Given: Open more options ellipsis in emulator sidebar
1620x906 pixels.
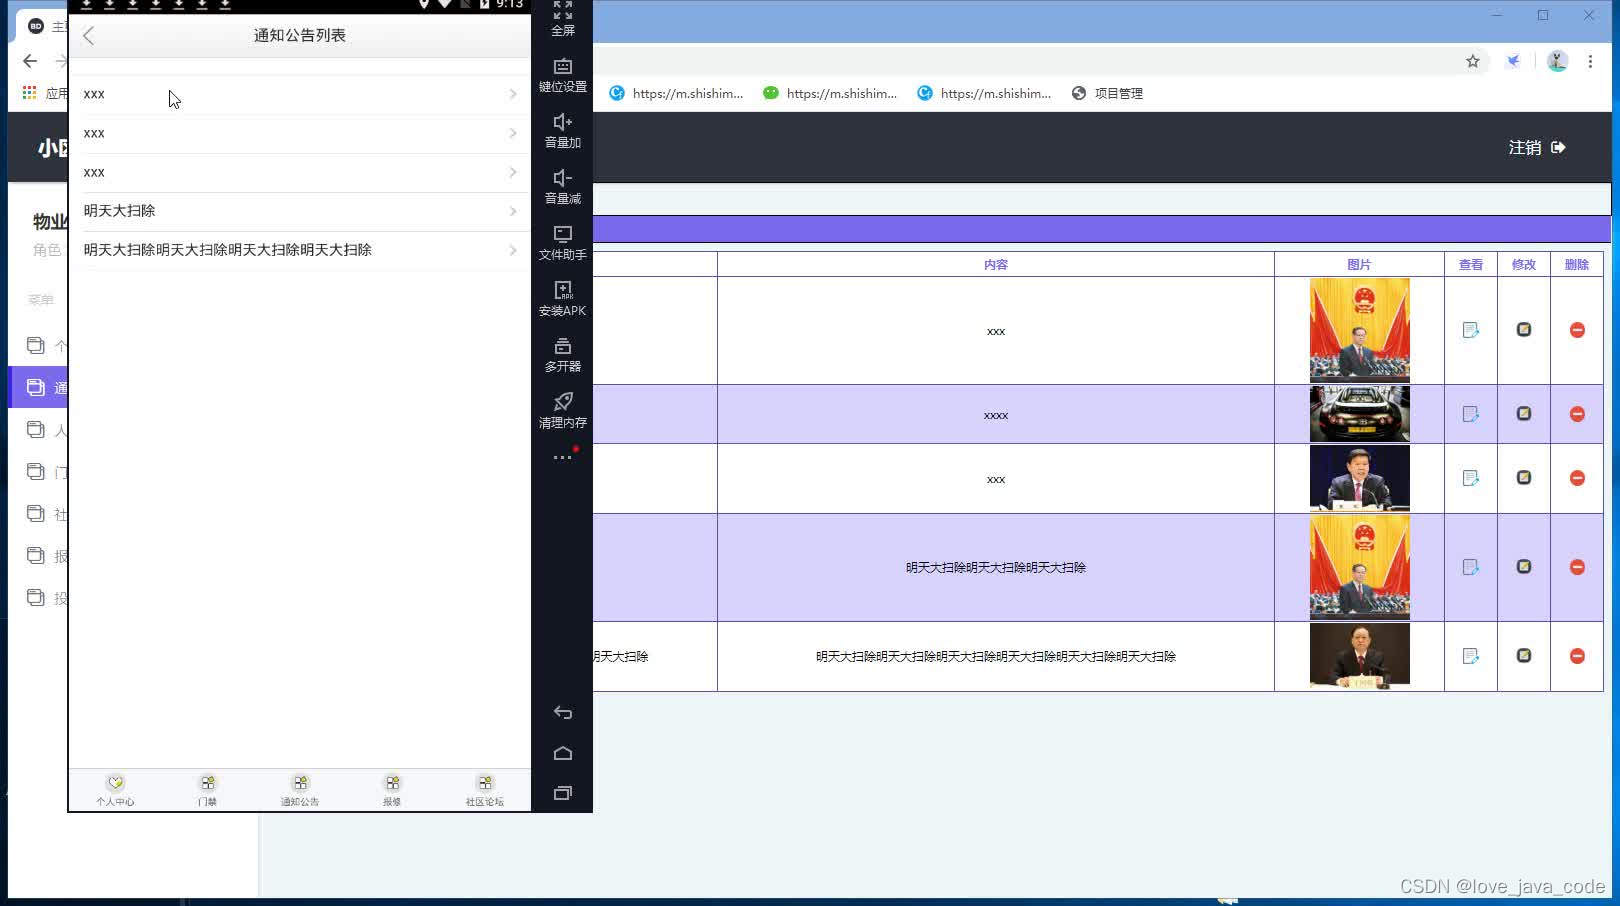Looking at the screenshot, I should tap(563, 457).
